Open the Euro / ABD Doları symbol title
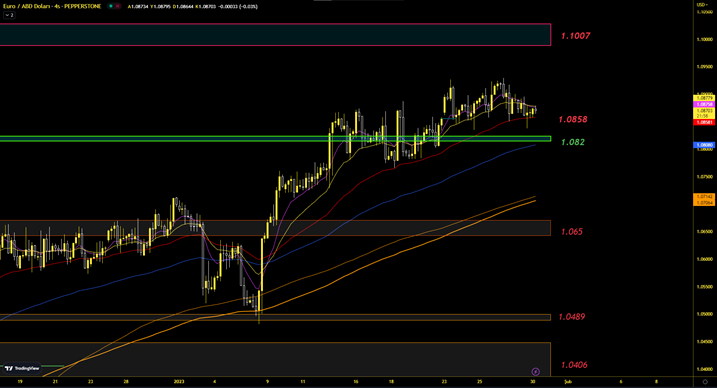717x388 pixels. tap(52, 6)
